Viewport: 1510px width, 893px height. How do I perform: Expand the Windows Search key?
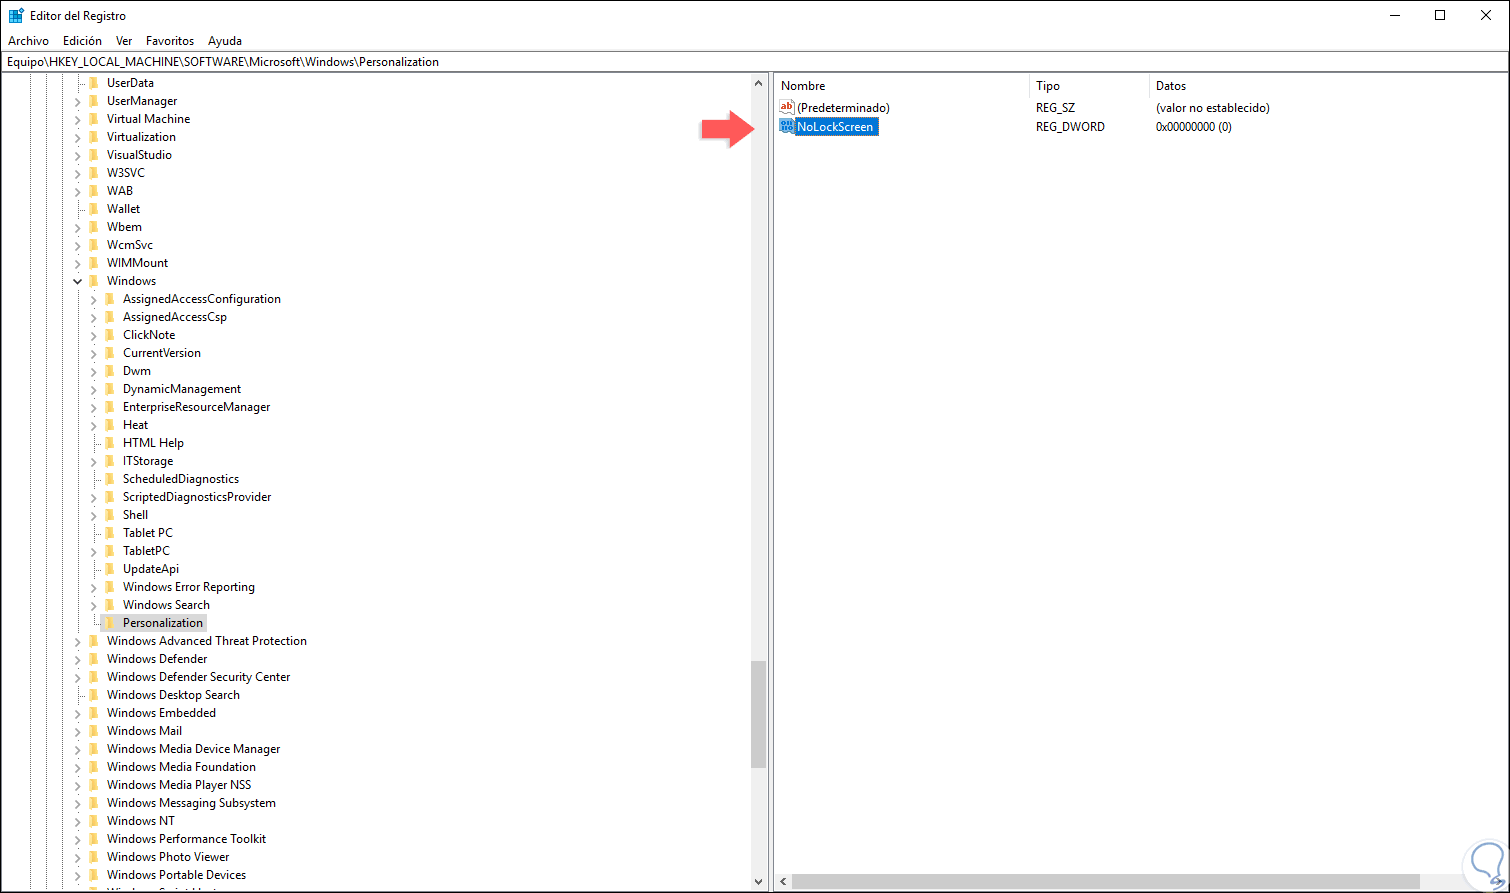pos(94,605)
